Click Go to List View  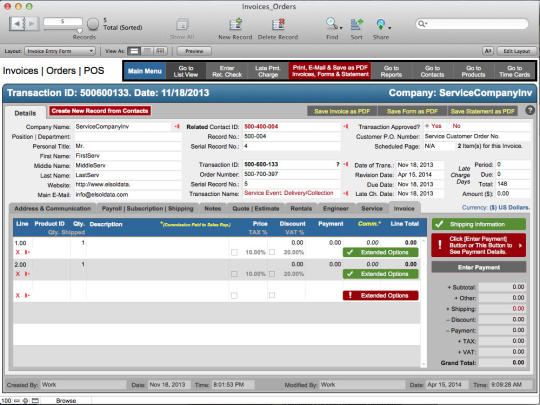click(186, 71)
